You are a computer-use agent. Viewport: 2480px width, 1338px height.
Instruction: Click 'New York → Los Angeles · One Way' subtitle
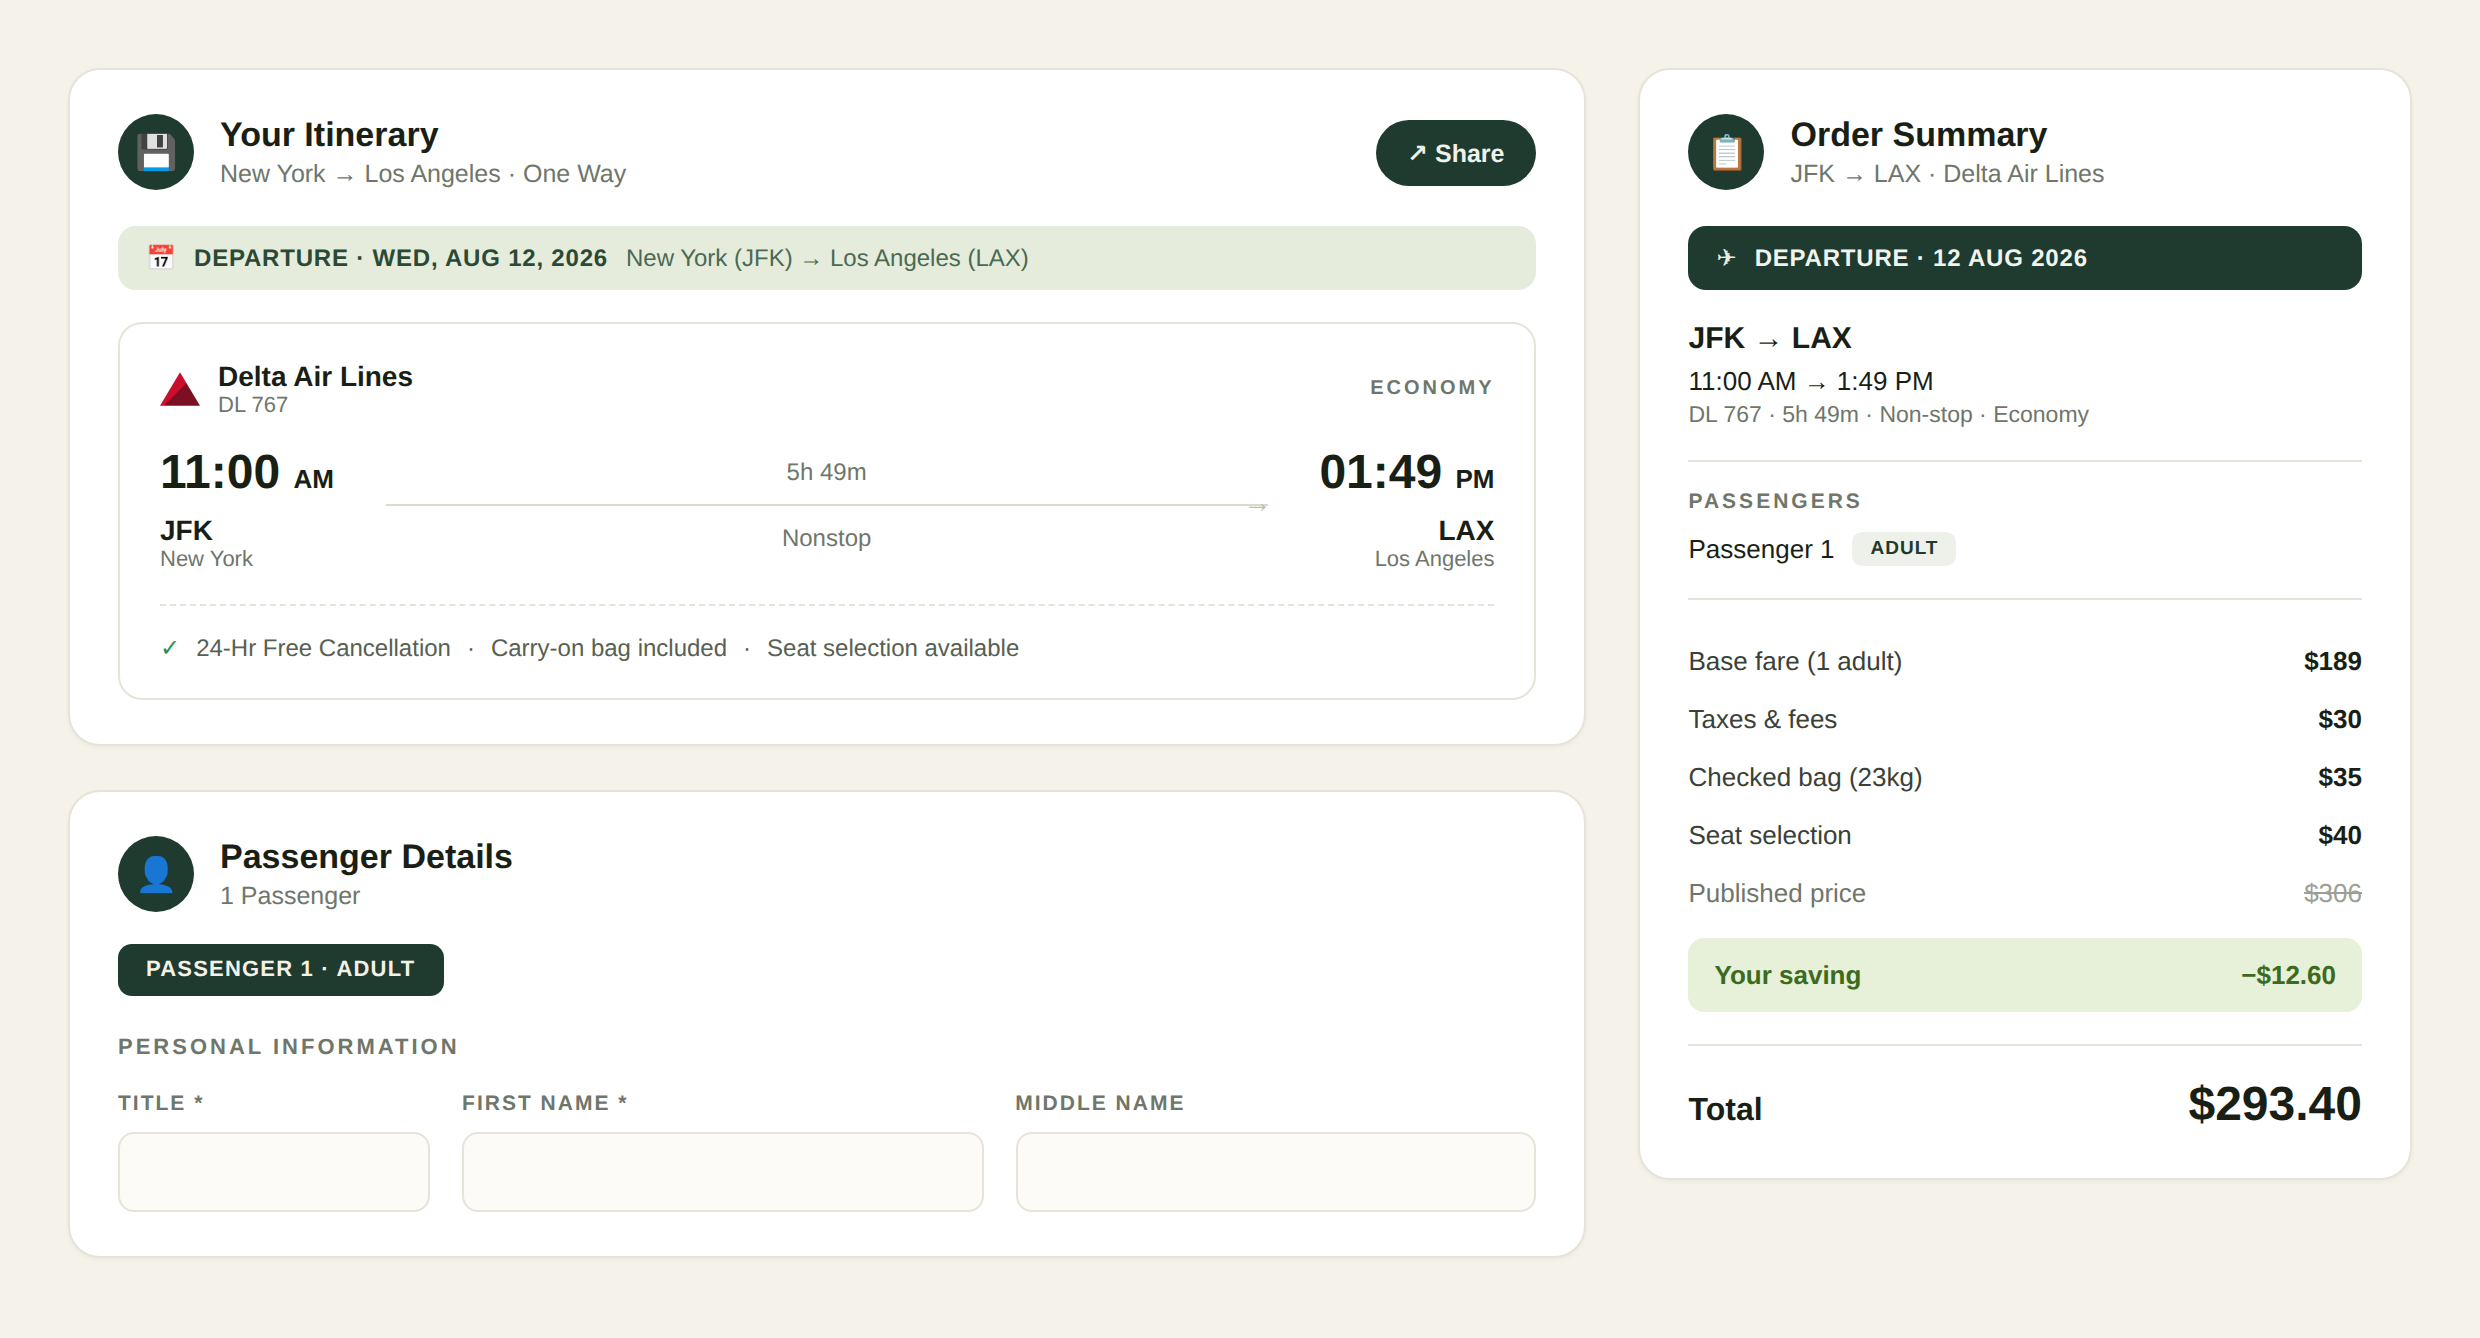[423, 174]
